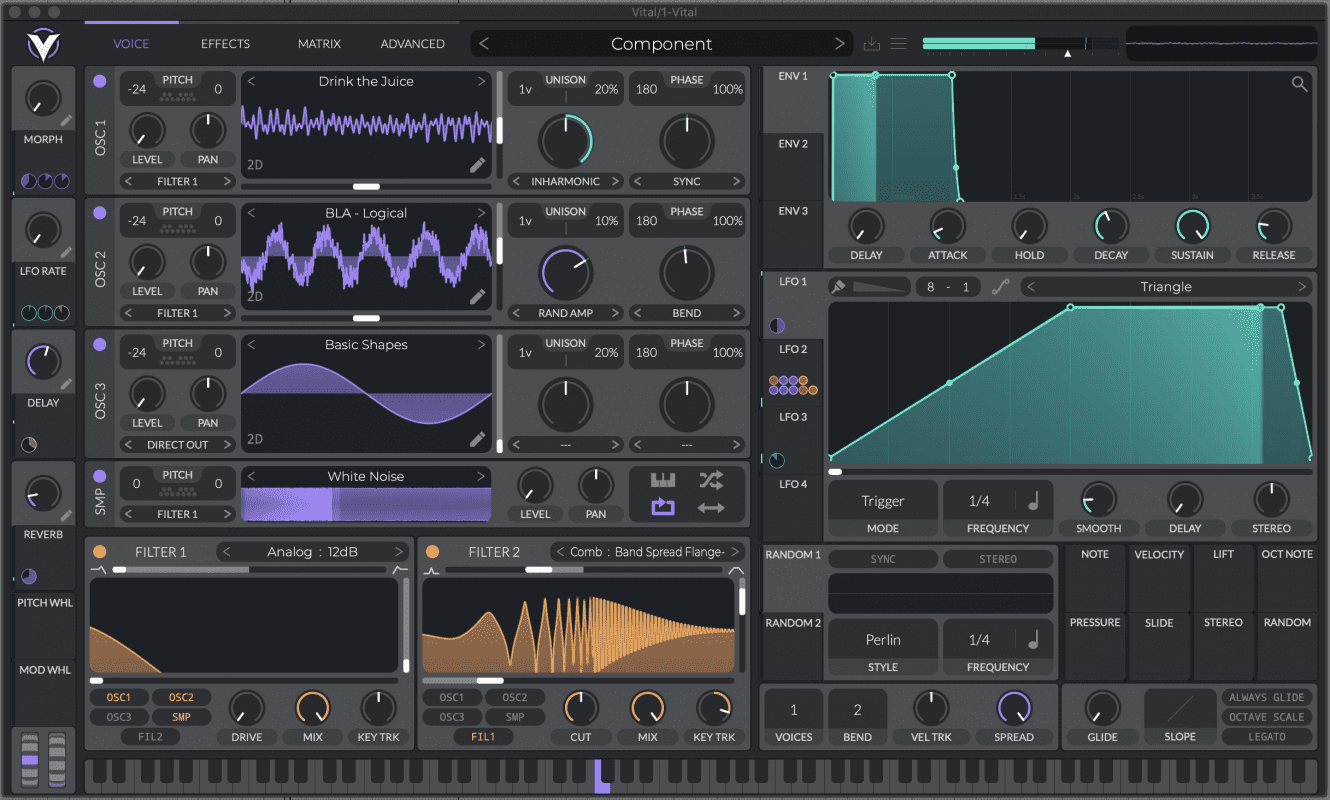
Task: Open the Inharmonic spectral morph selector
Action: [566, 181]
